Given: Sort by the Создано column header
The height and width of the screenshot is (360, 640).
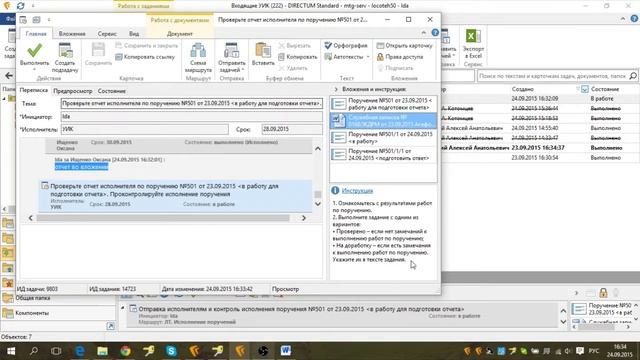Looking at the screenshot, I should pos(522,89).
